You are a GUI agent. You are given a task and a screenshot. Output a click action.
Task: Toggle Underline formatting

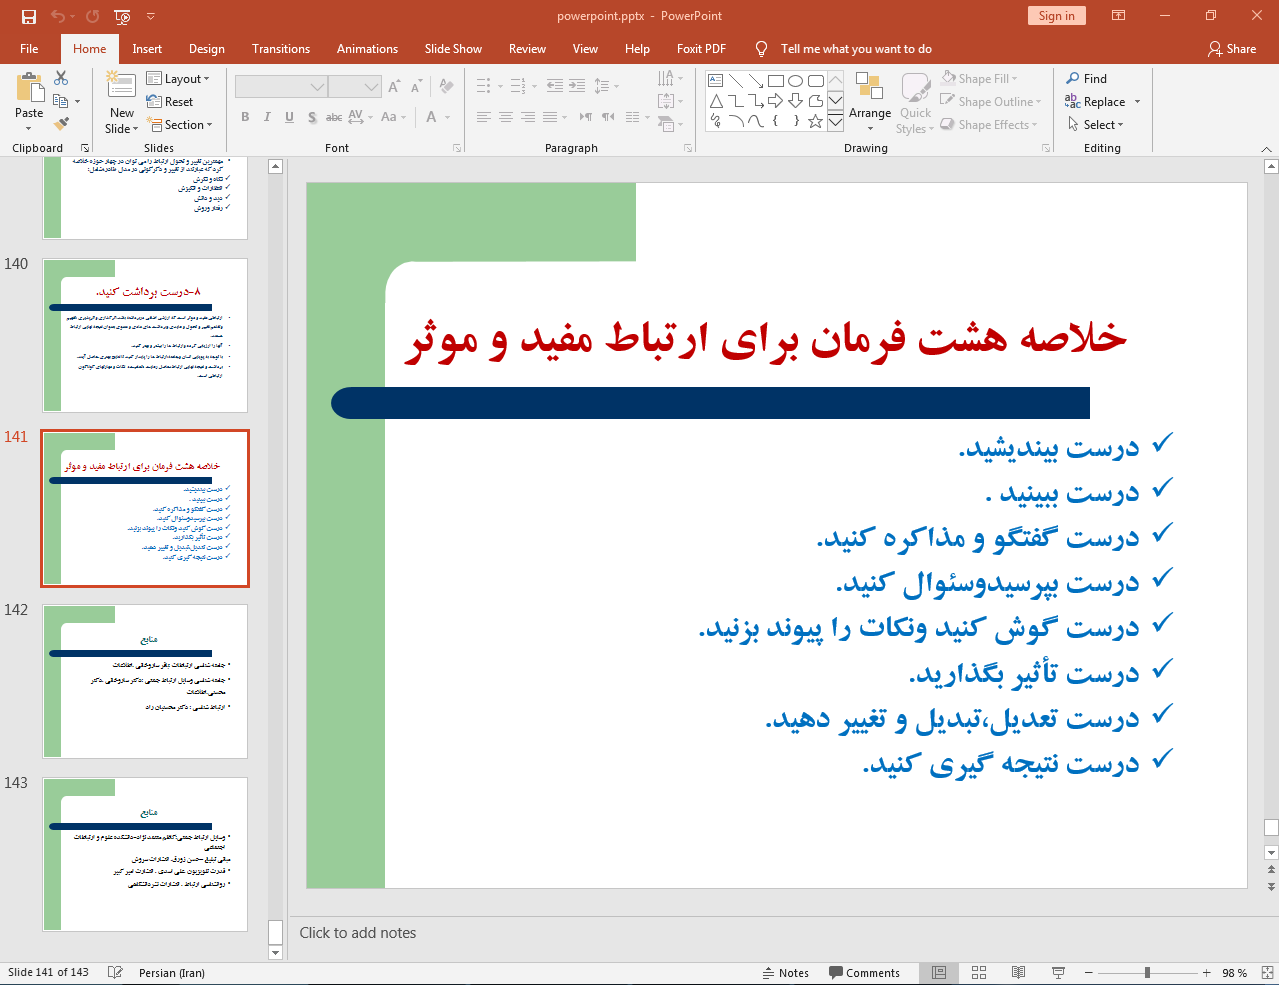coord(289,117)
